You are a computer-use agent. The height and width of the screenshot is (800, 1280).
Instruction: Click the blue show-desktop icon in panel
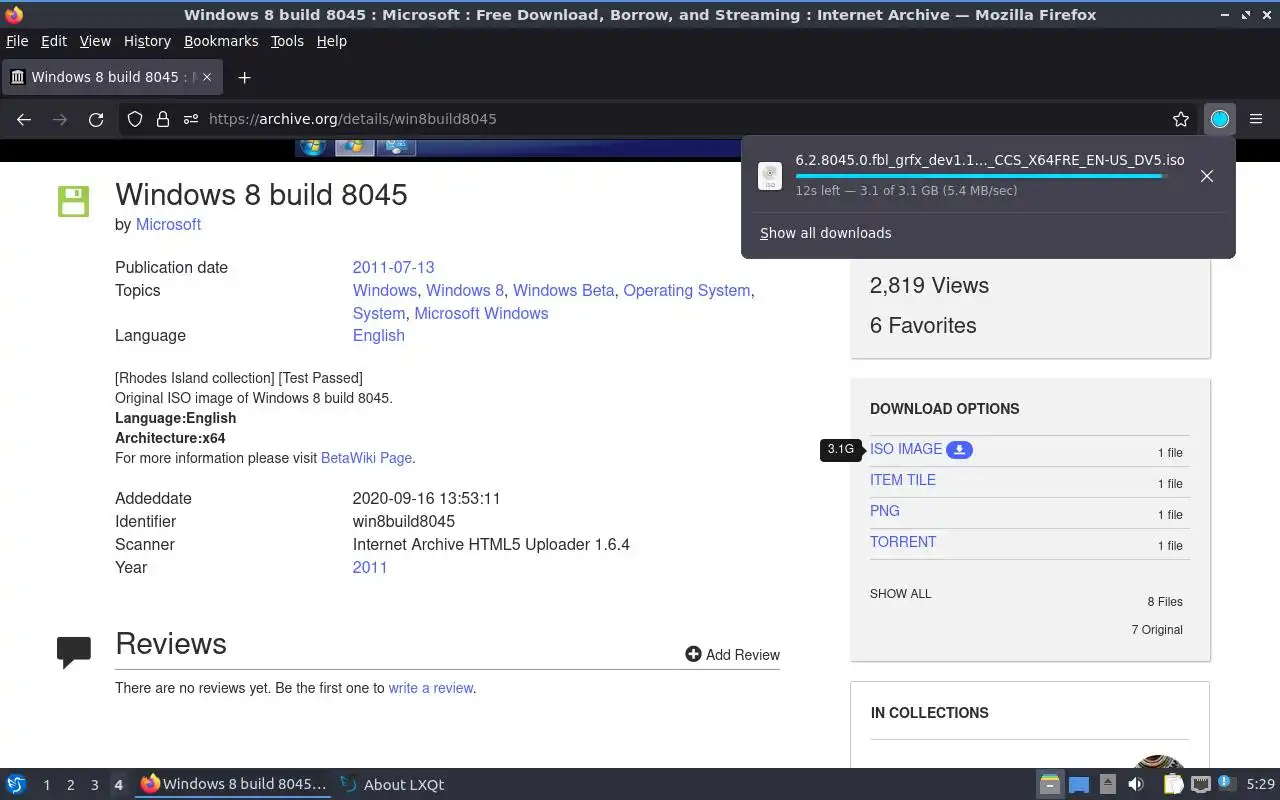click(1079, 784)
